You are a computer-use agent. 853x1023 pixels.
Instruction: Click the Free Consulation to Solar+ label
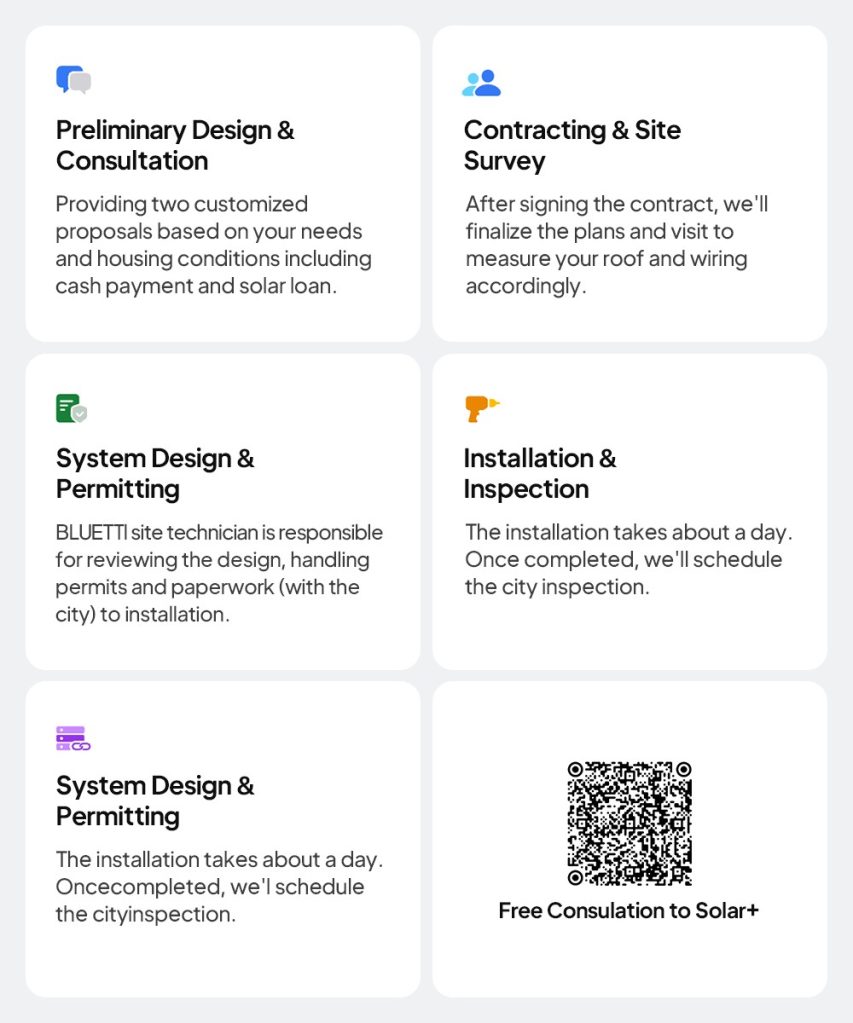pyautogui.click(x=628, y=911)
